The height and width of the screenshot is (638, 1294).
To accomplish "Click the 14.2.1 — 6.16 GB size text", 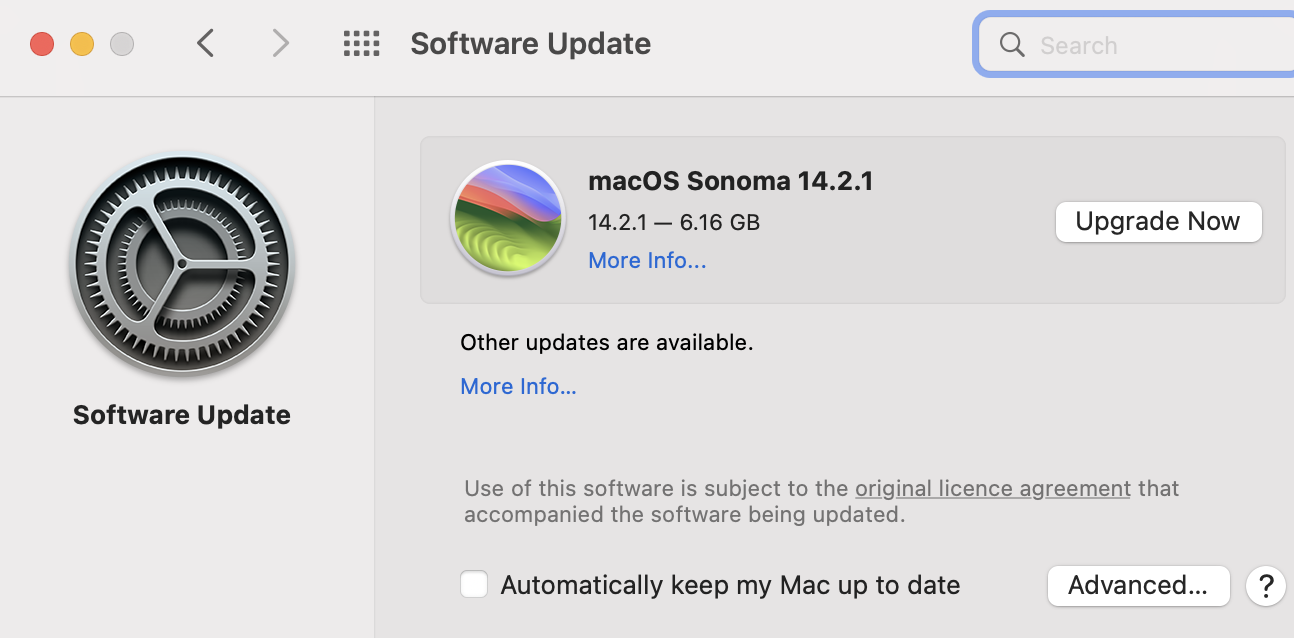I will coord(674,222).
